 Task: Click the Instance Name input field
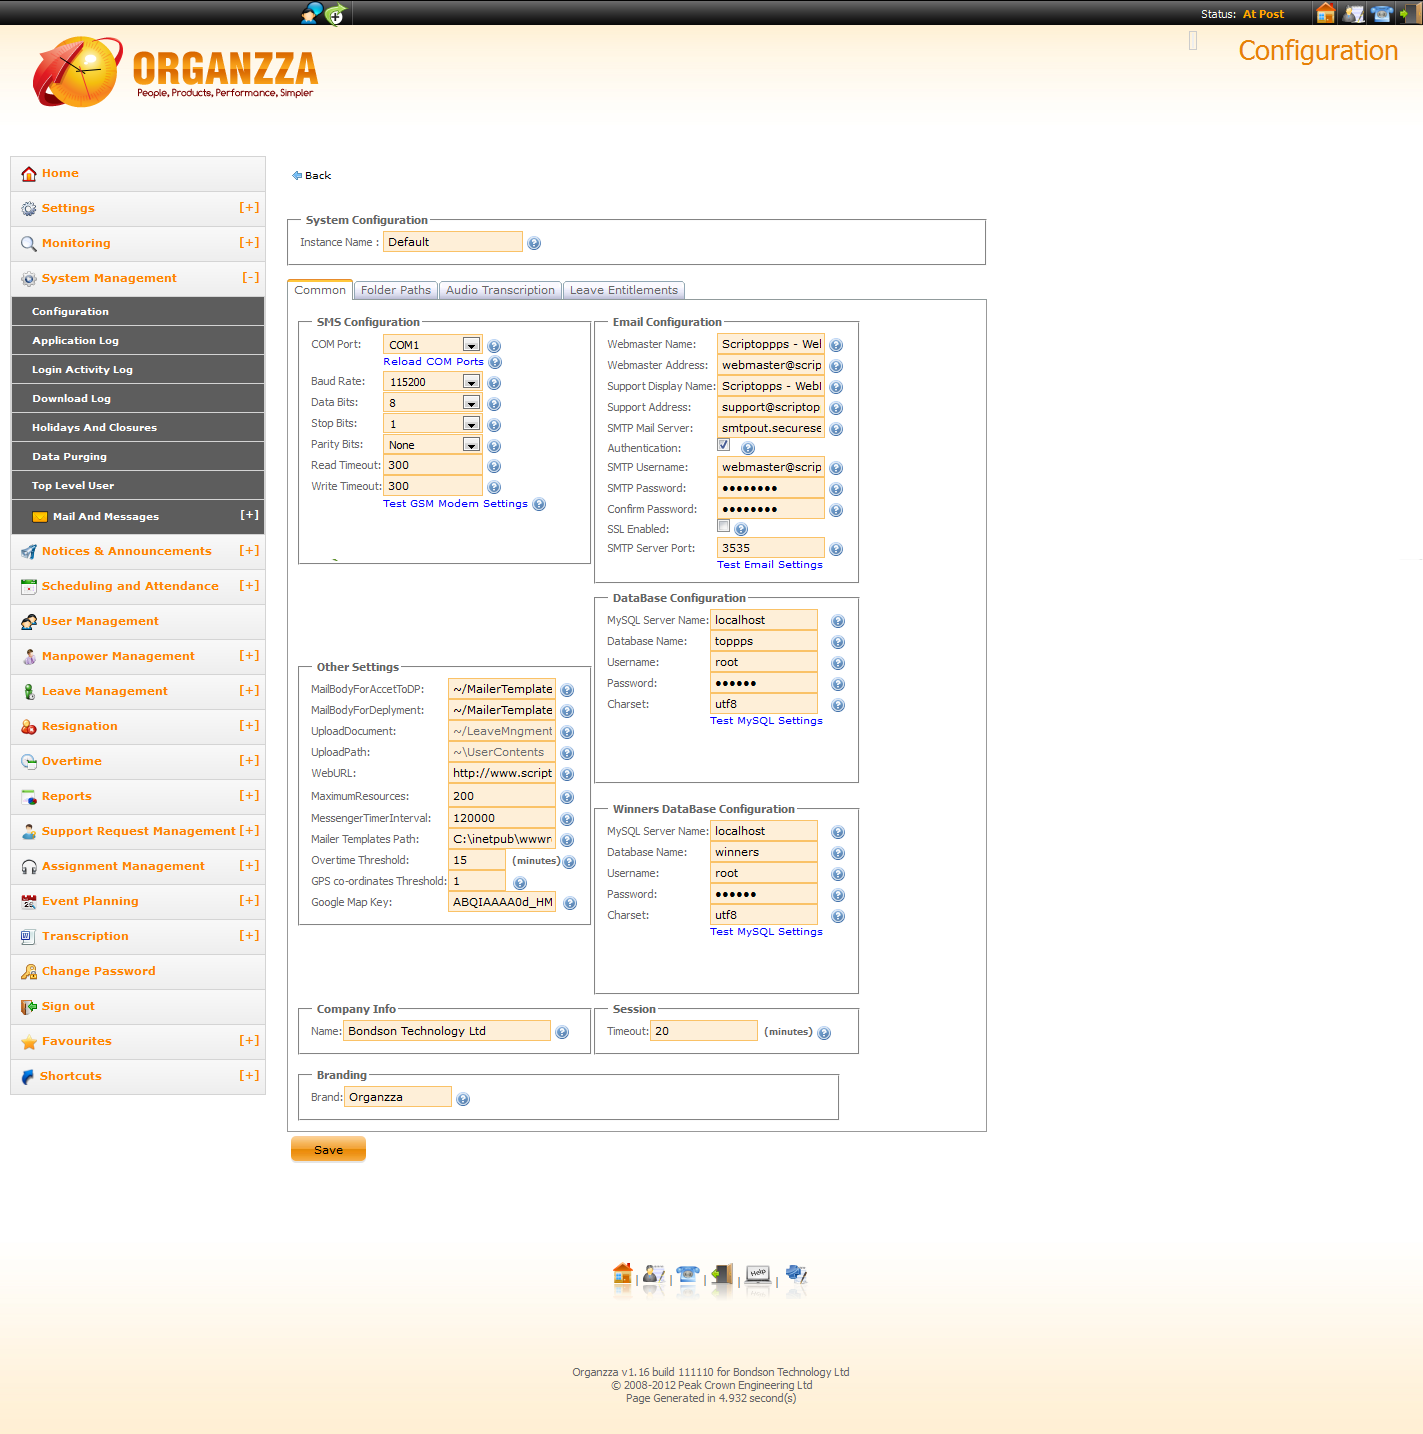[x=453, y=242]
